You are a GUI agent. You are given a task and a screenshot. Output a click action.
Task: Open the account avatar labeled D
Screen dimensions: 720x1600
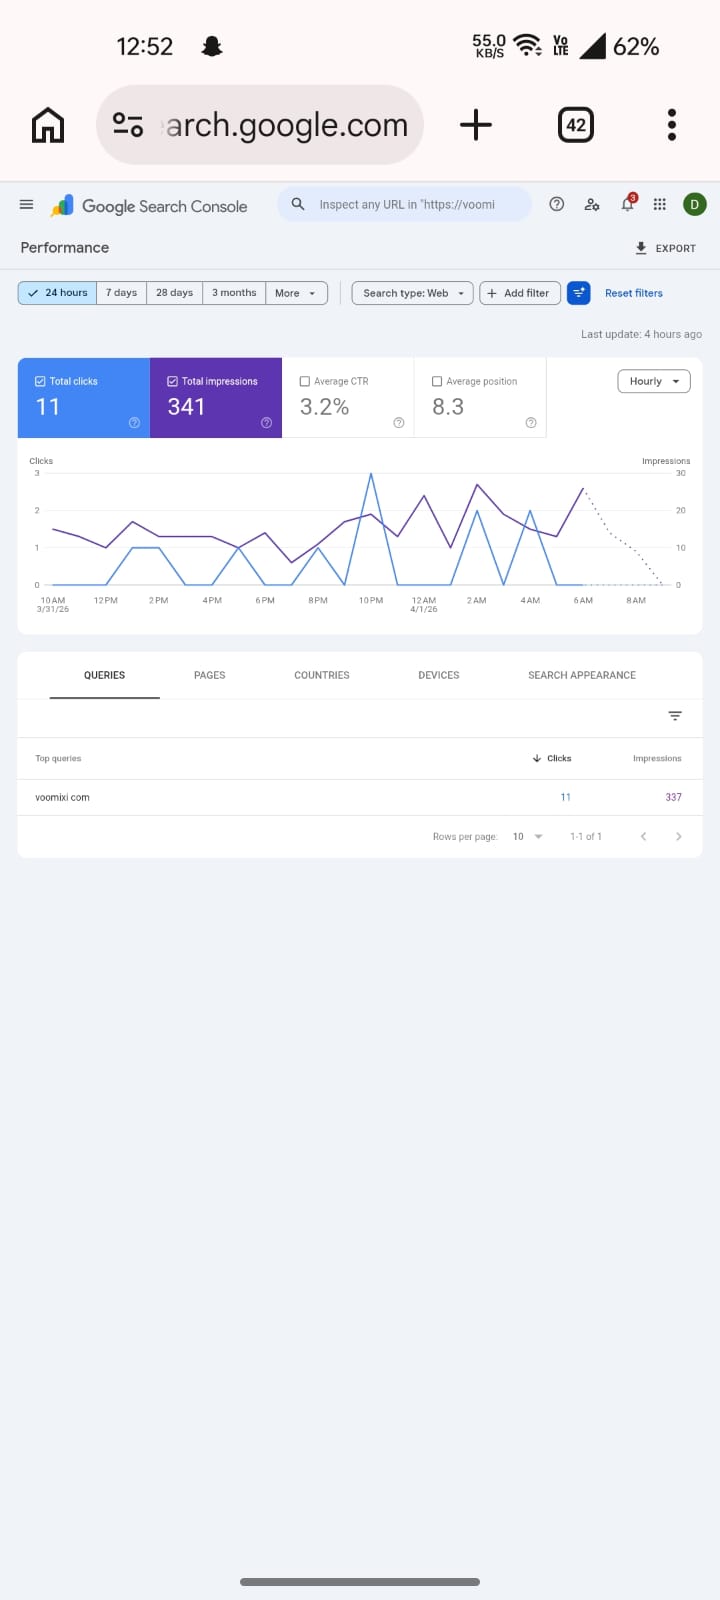pyautogui.click(x=695, y=204)
